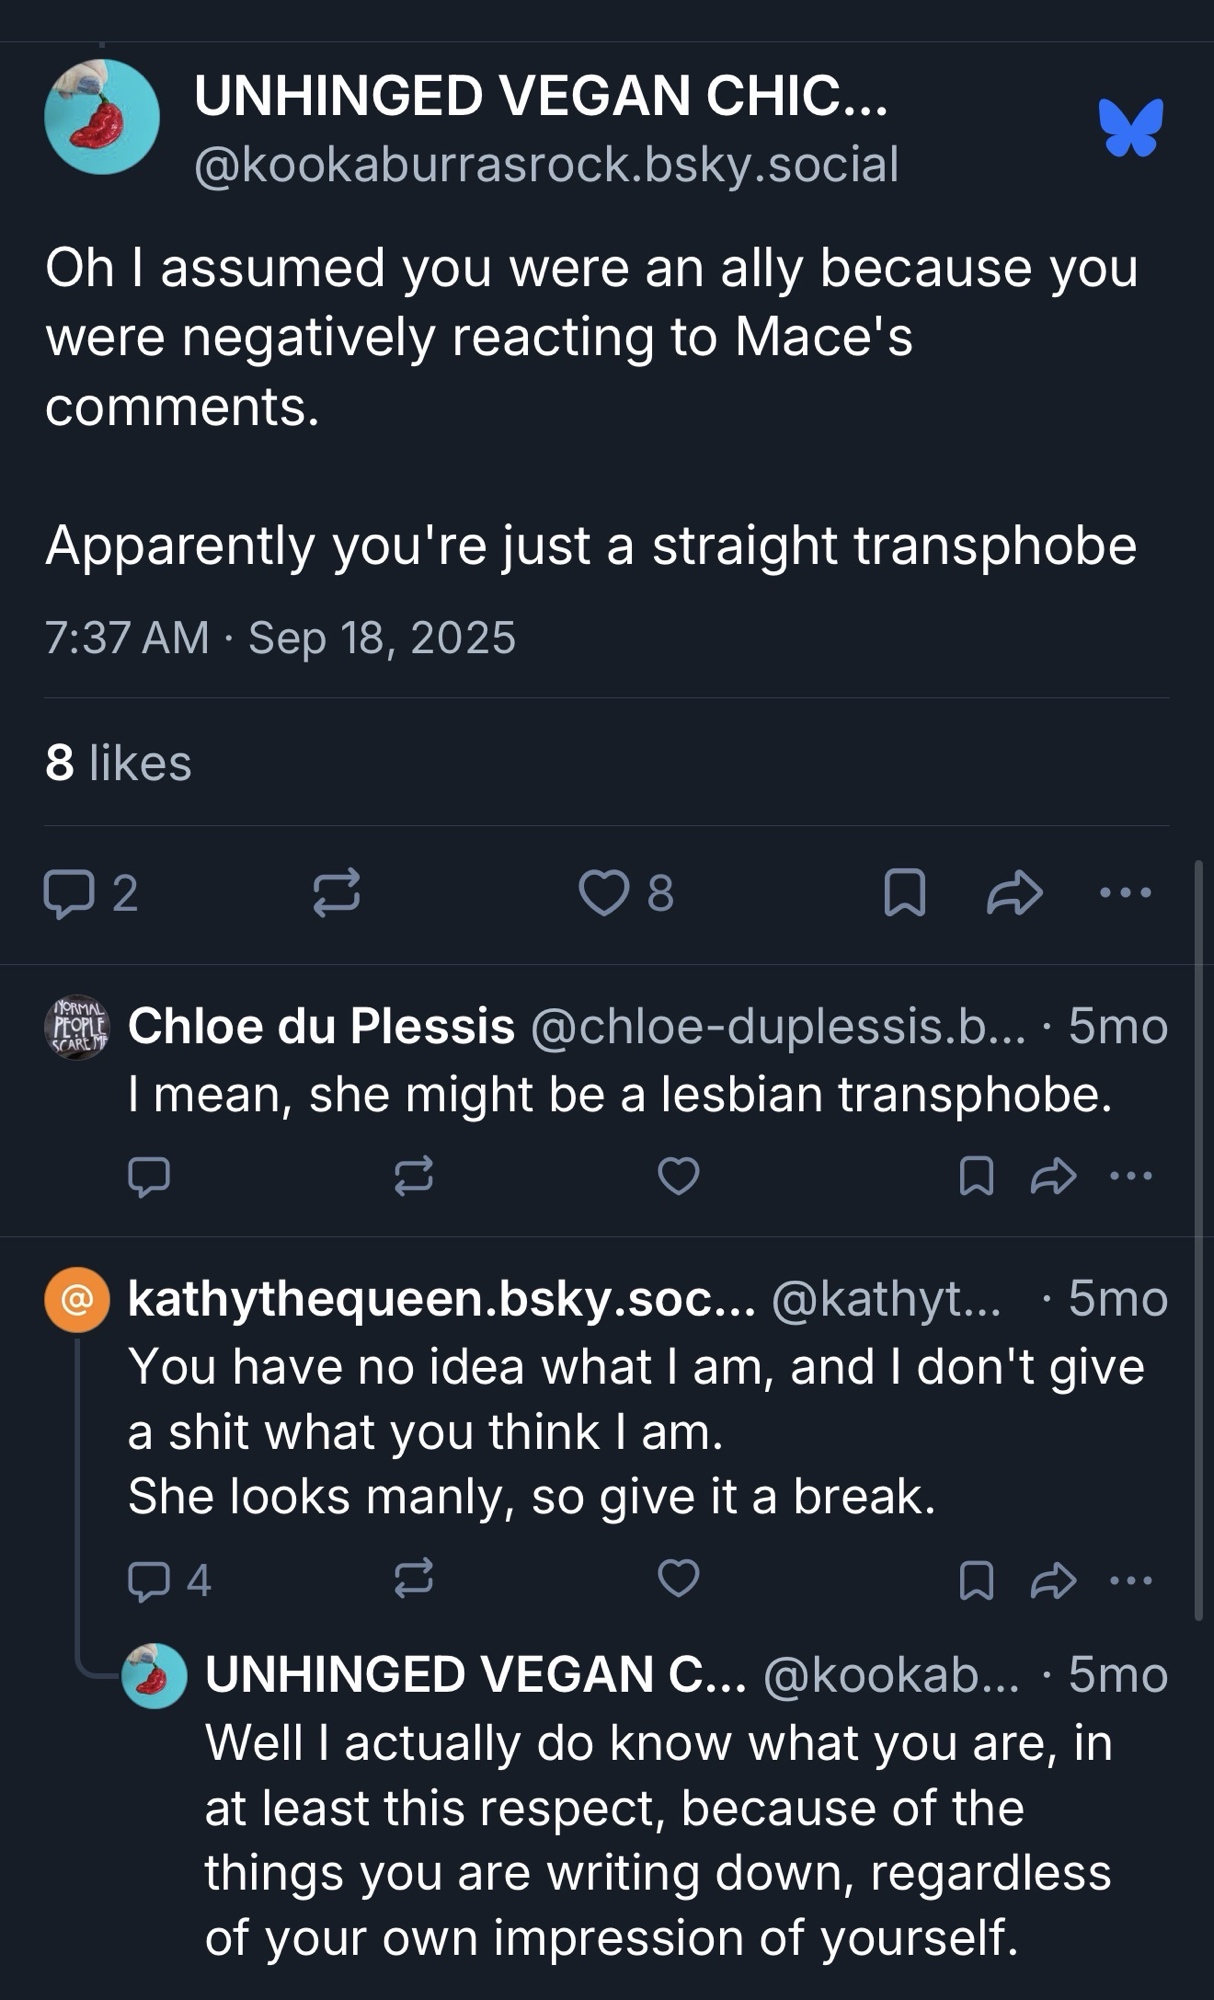Open kathythequeen's orange avatar
Image resolution: width=1214 pixels, height=2000 pixels.
pos(77,1300)
